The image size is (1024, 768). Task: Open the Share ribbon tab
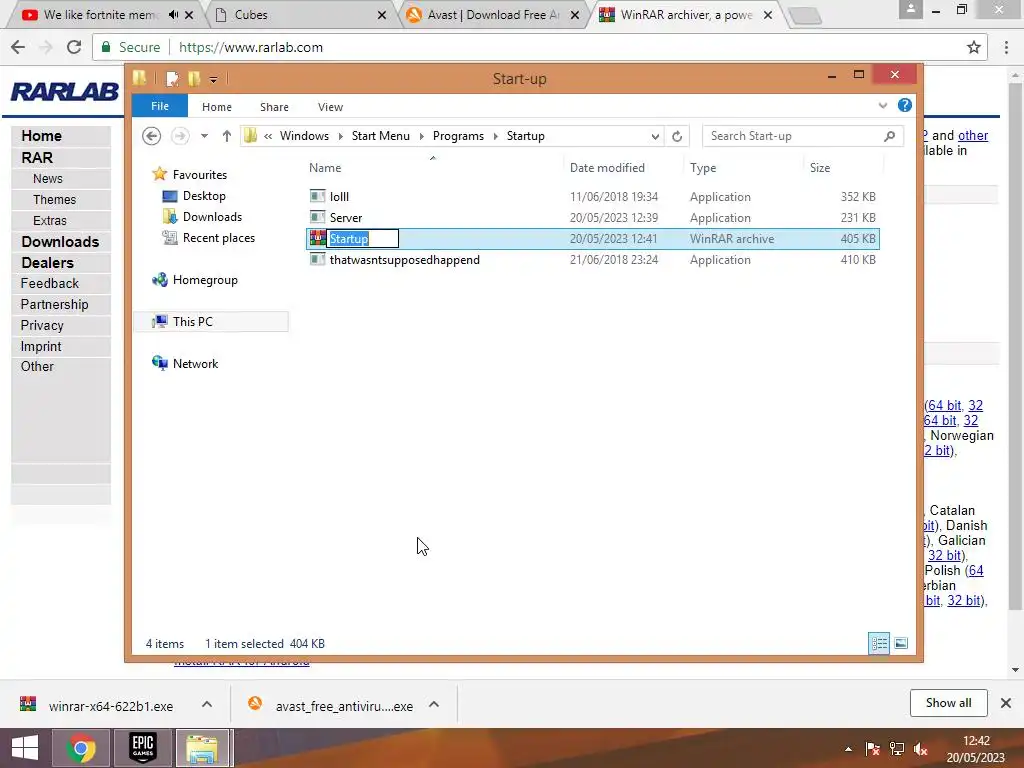pos(274,106)
